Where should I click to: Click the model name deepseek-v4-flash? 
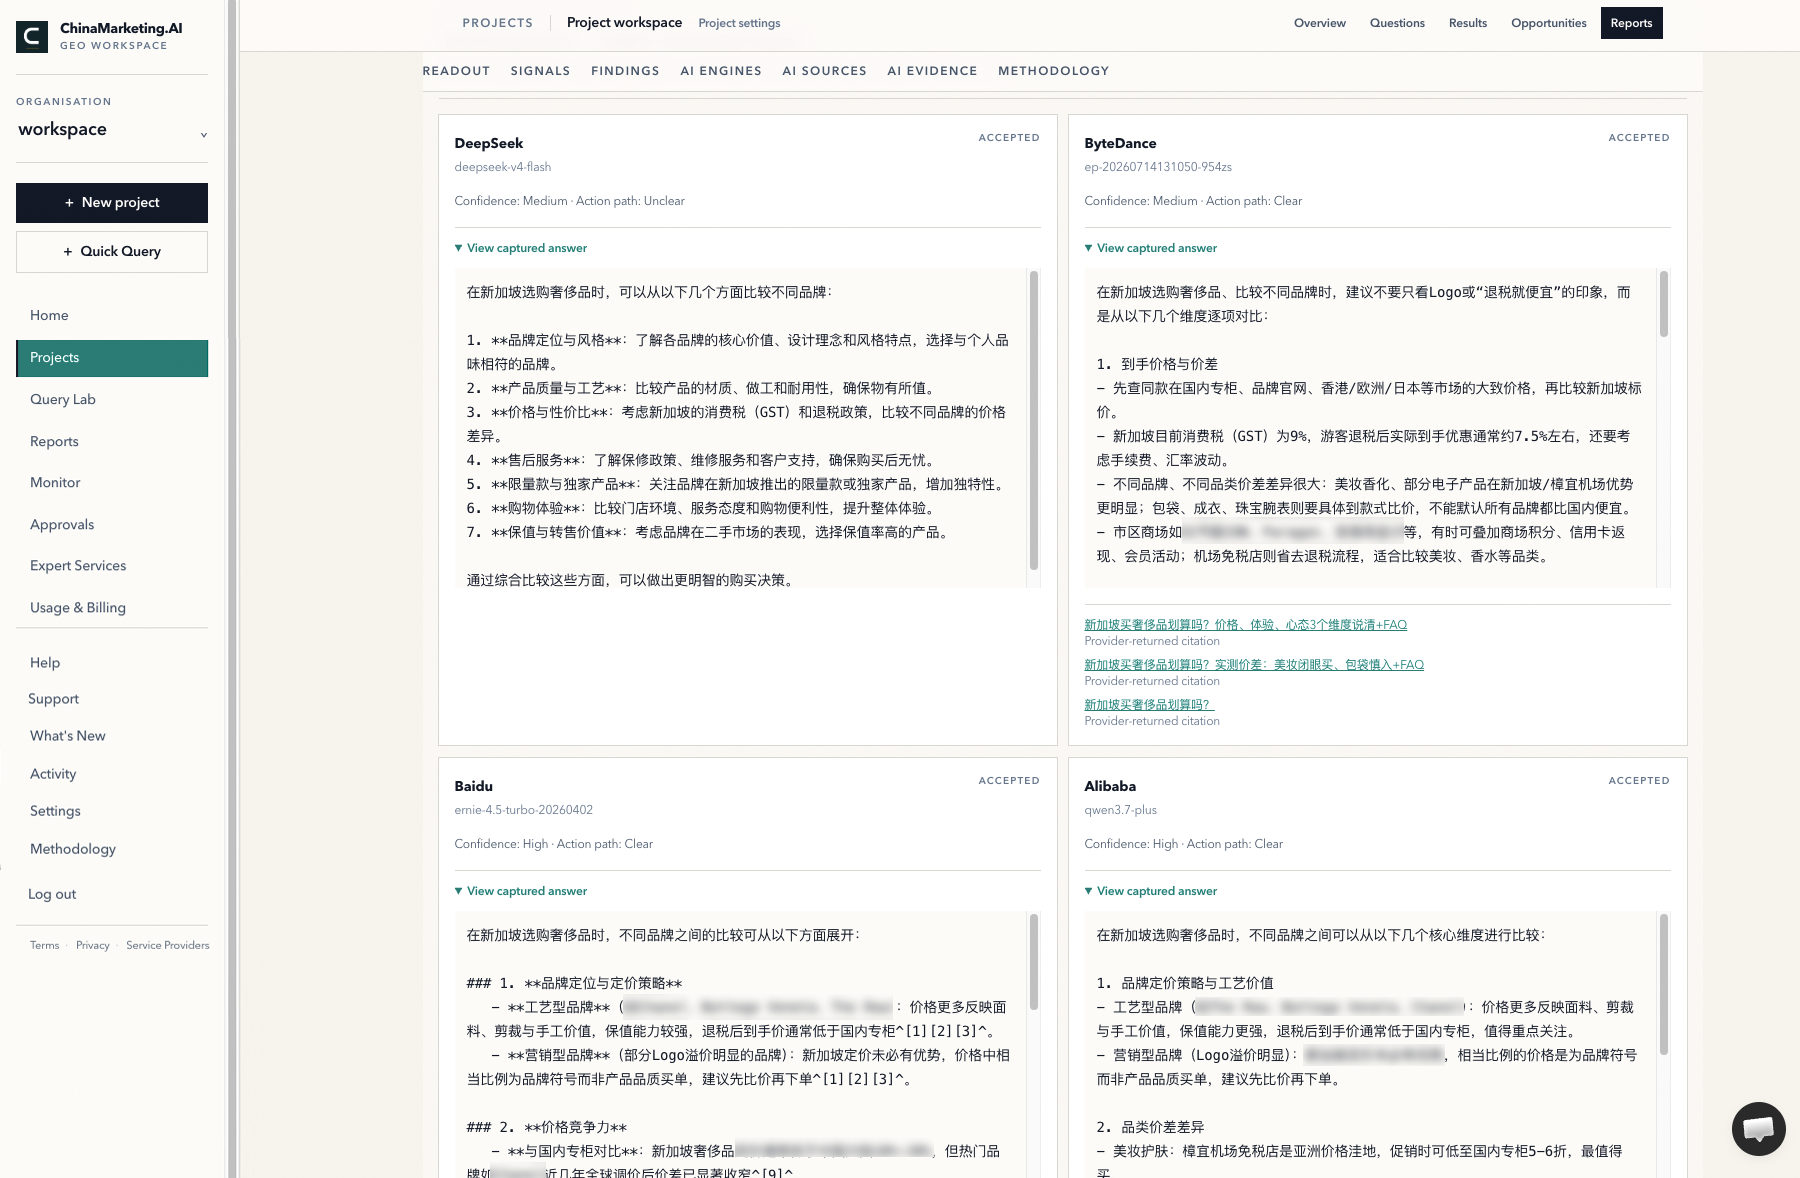[502, 167]
